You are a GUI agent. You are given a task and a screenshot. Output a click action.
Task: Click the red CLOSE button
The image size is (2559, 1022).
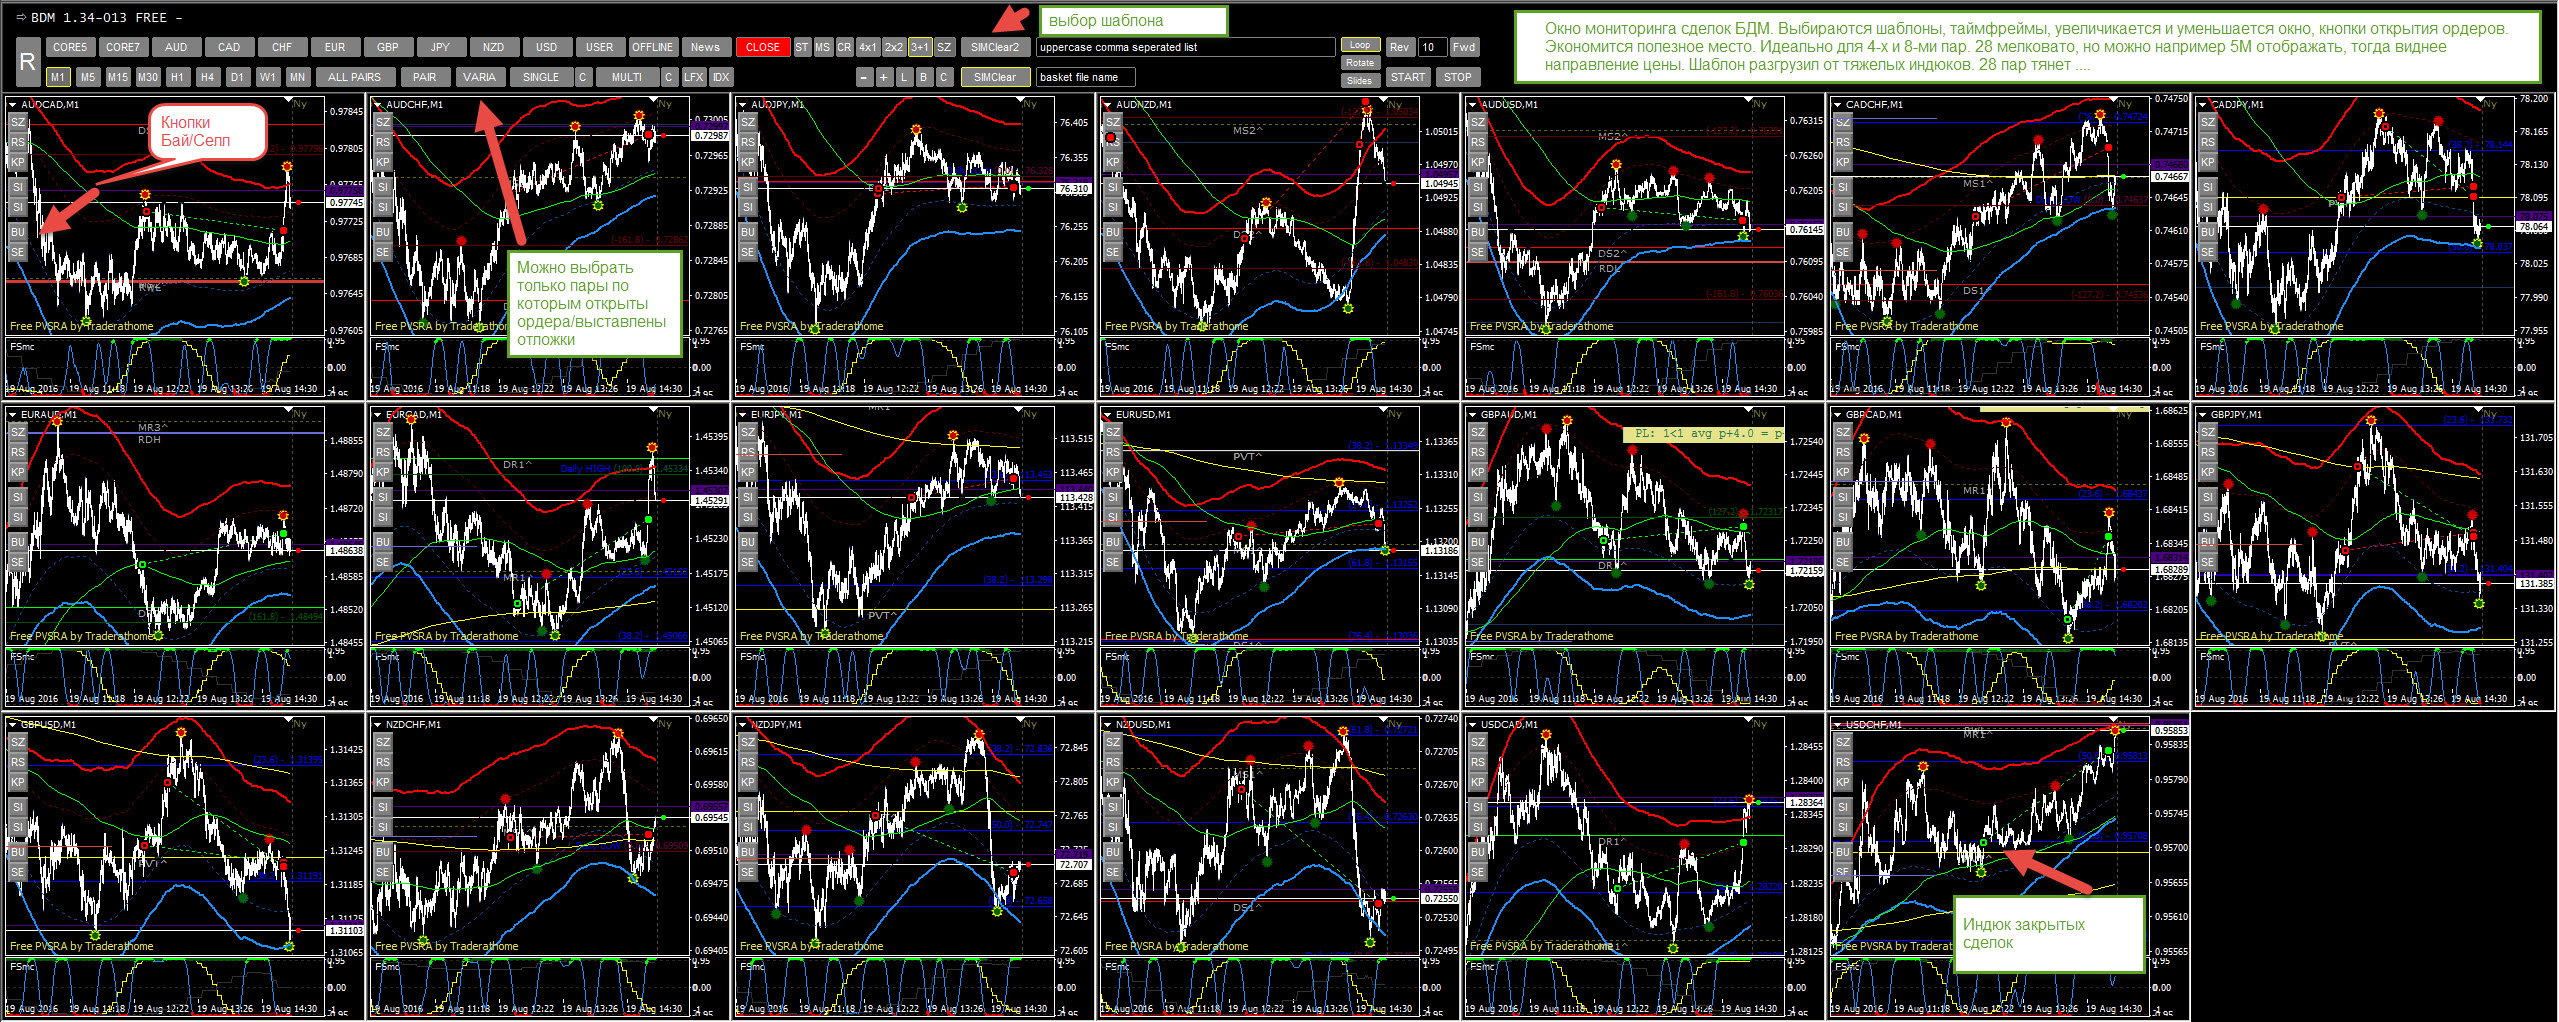[763, 47]
